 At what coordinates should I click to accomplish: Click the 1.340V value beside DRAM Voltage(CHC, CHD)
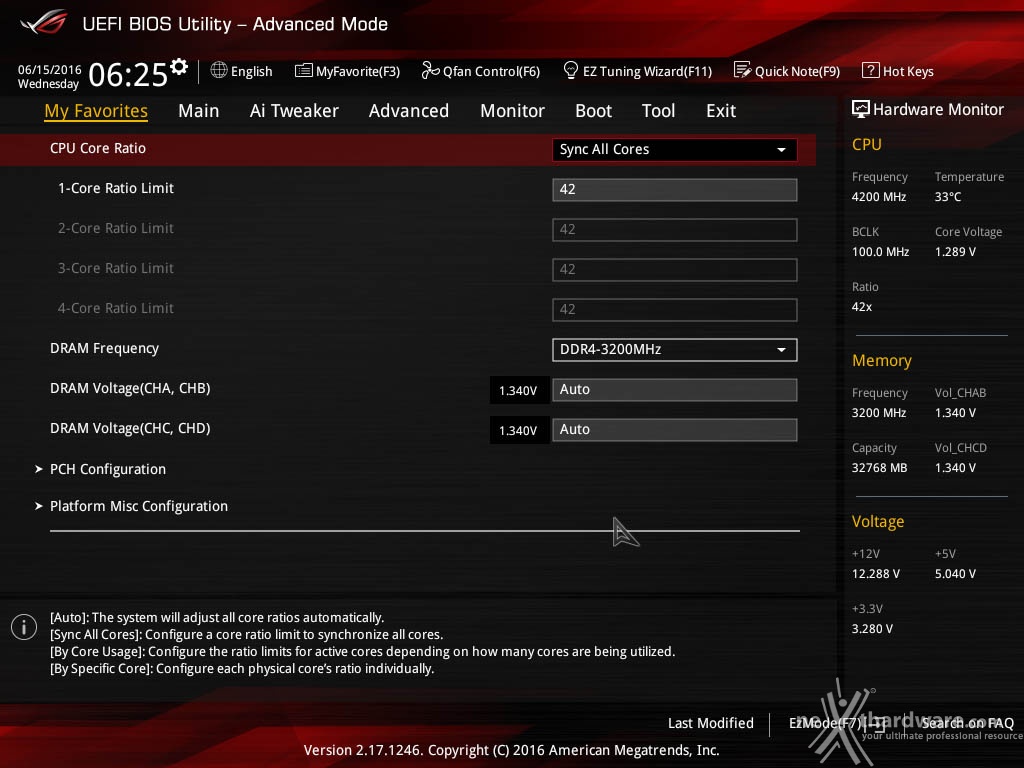coord(519,430)
